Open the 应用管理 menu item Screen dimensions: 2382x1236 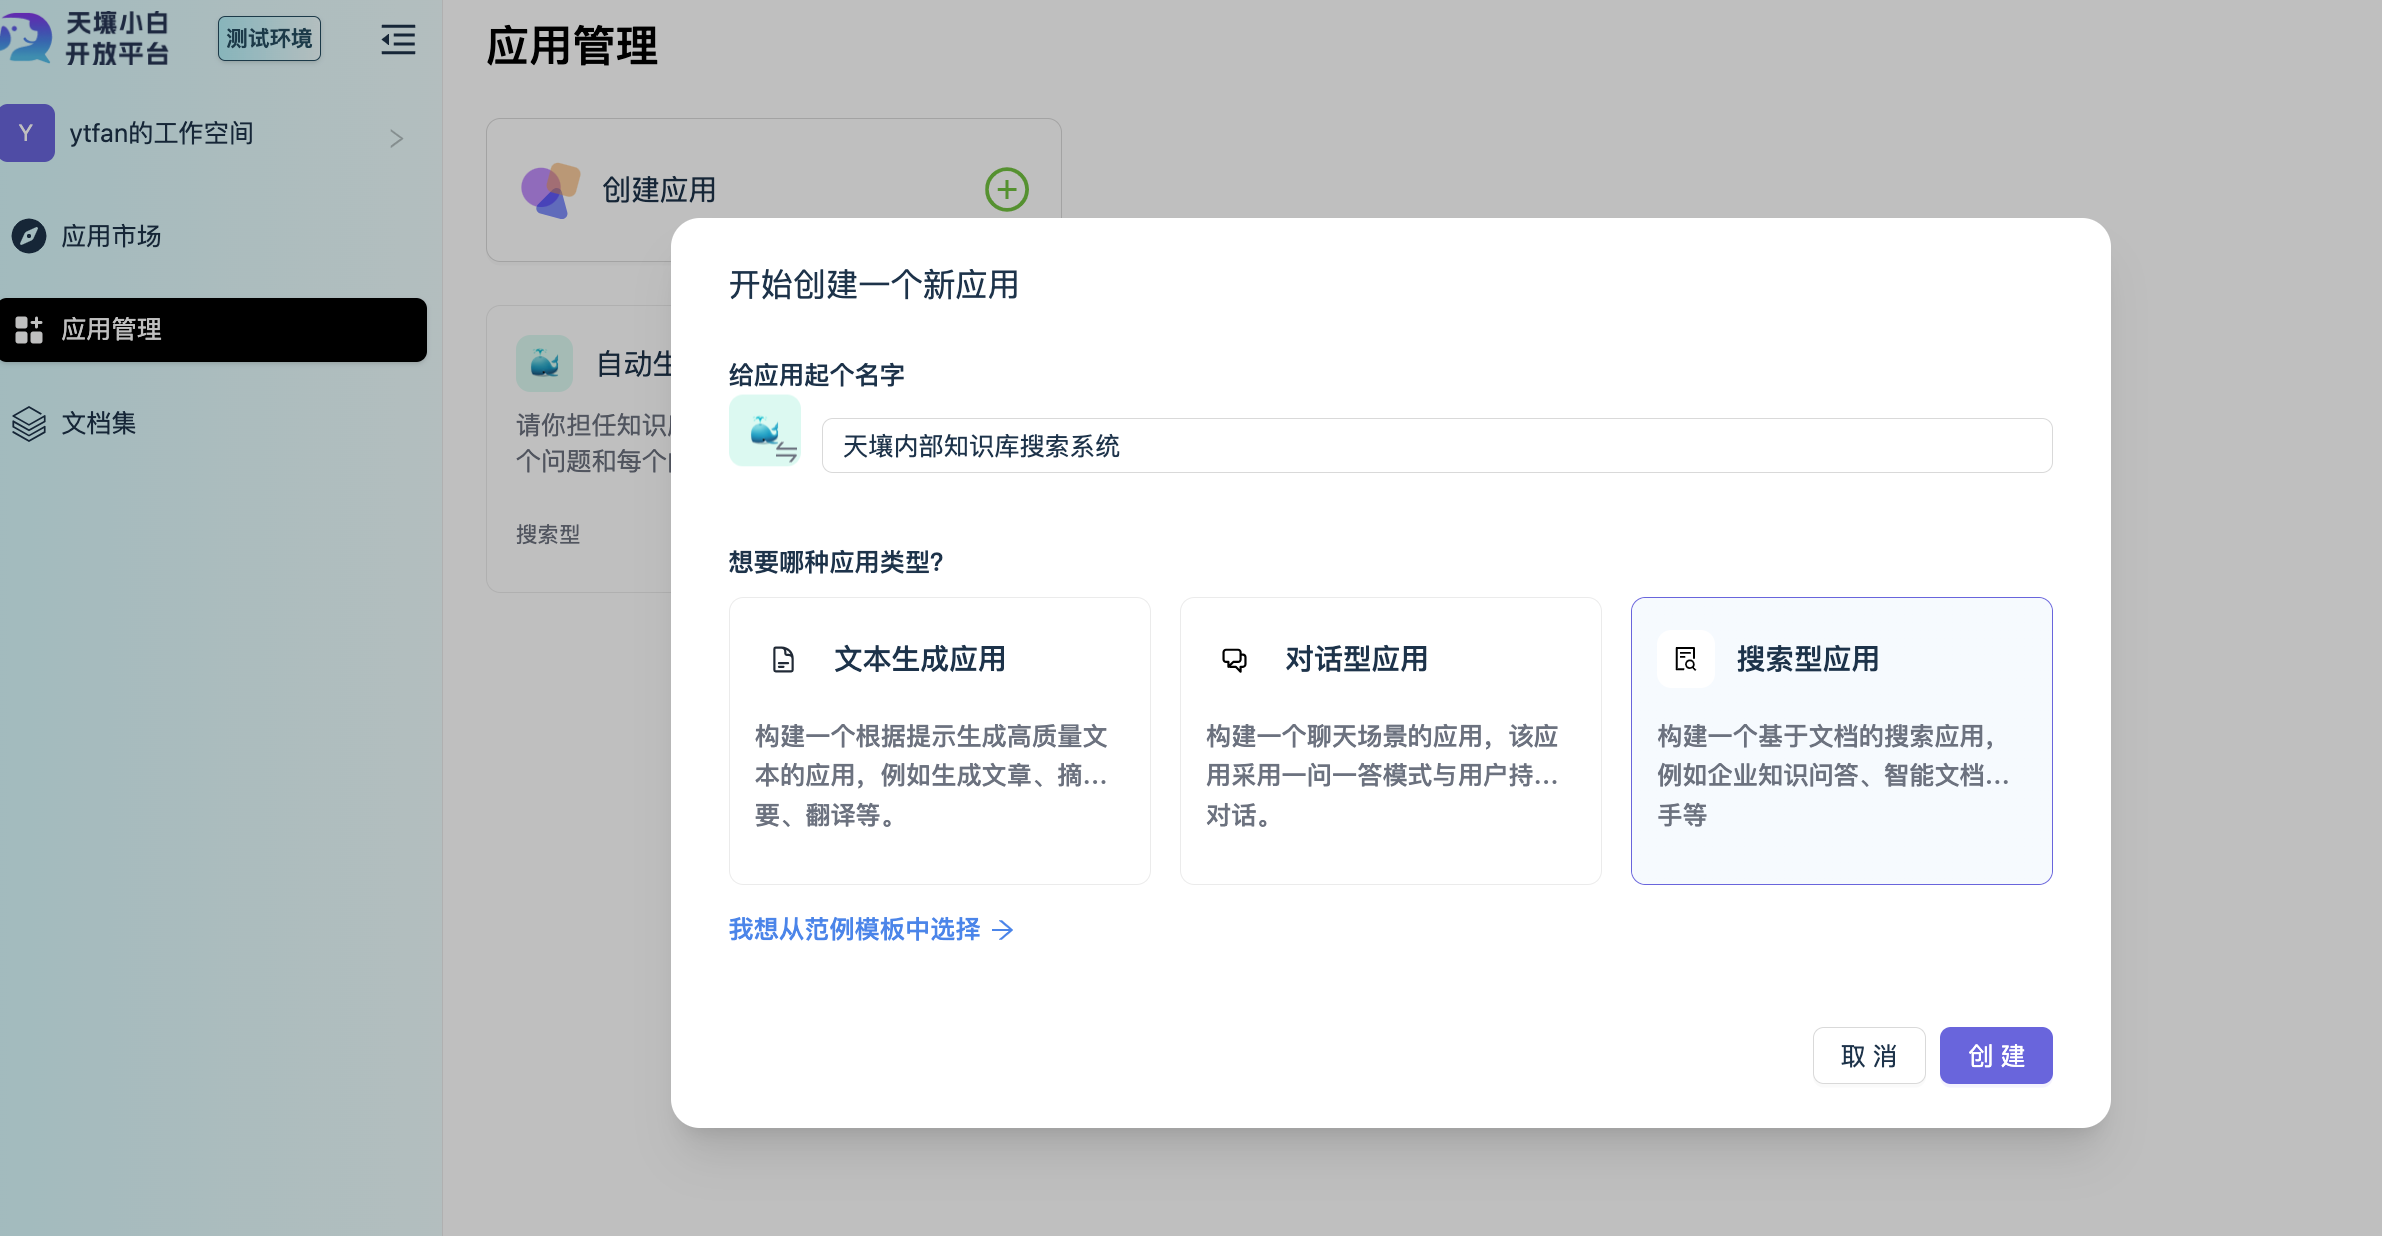coord(213,330)
